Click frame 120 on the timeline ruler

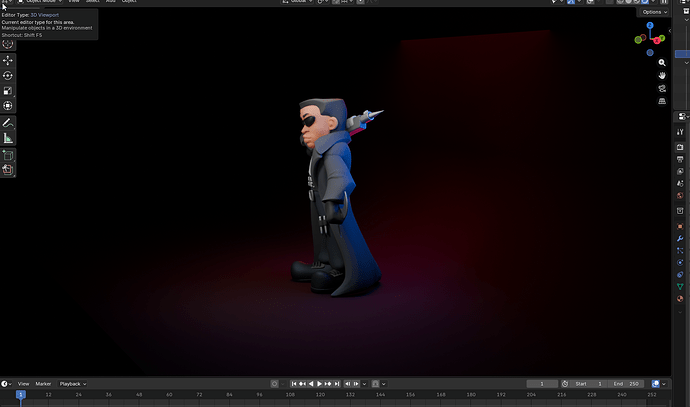pos(320,395)
